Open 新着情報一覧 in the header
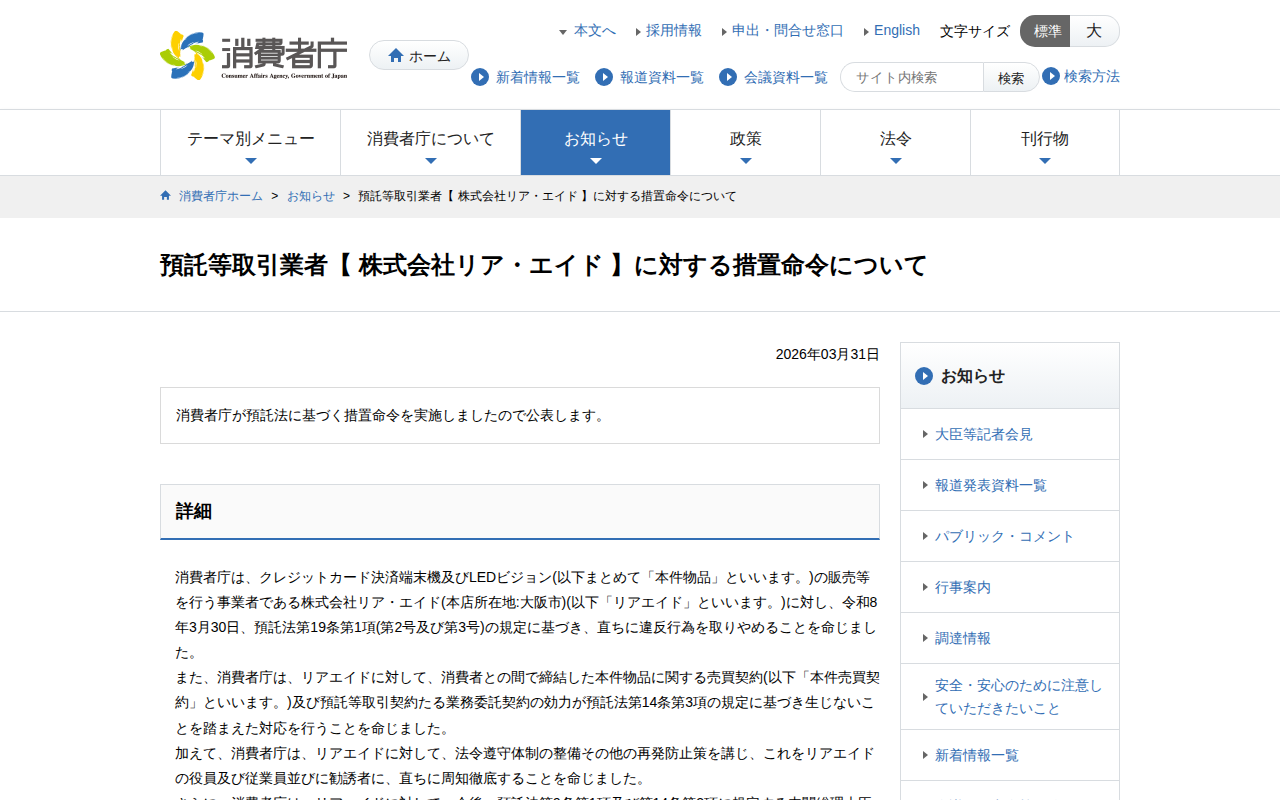The height and width of the screenshot is (800, 1280). (538, 77)
